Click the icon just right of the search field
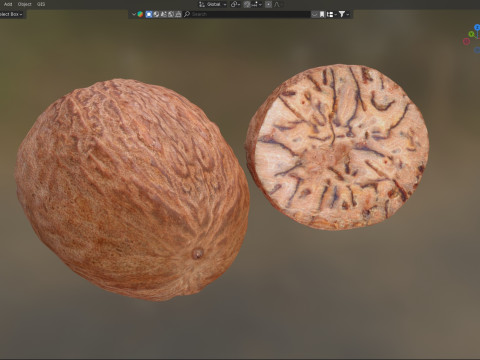Image resolution: width=480 pixels, height=360 pixels. (314, 14)
